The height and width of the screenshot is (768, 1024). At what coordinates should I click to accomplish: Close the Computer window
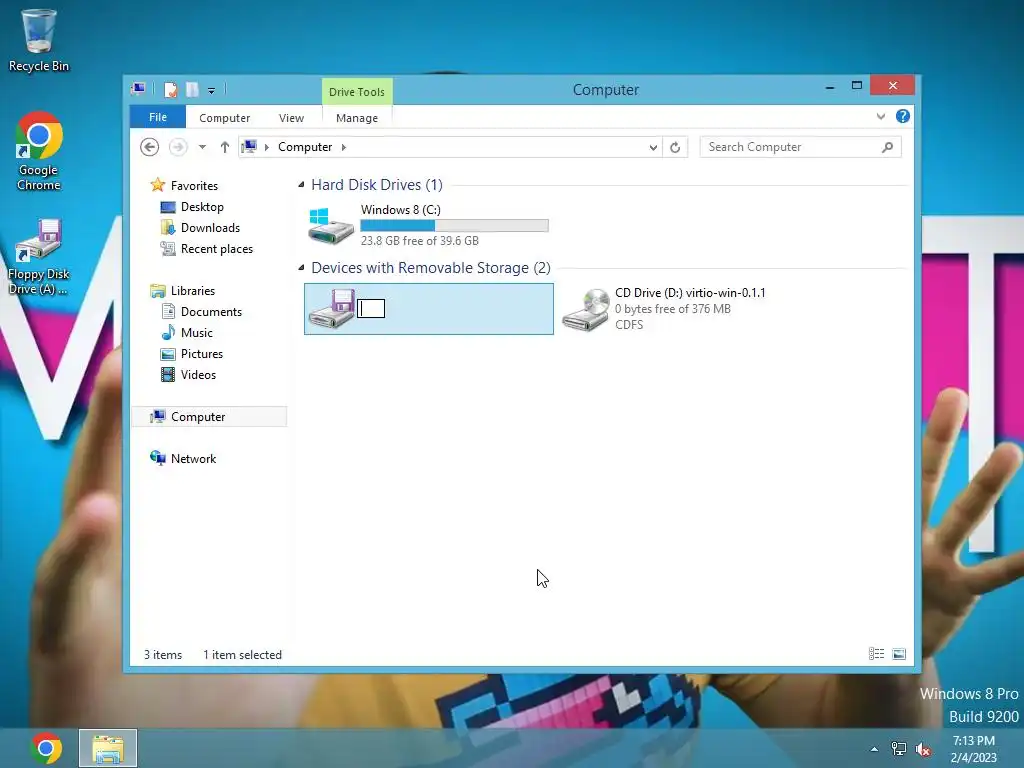pyautogui.click(x=893, y=86)
